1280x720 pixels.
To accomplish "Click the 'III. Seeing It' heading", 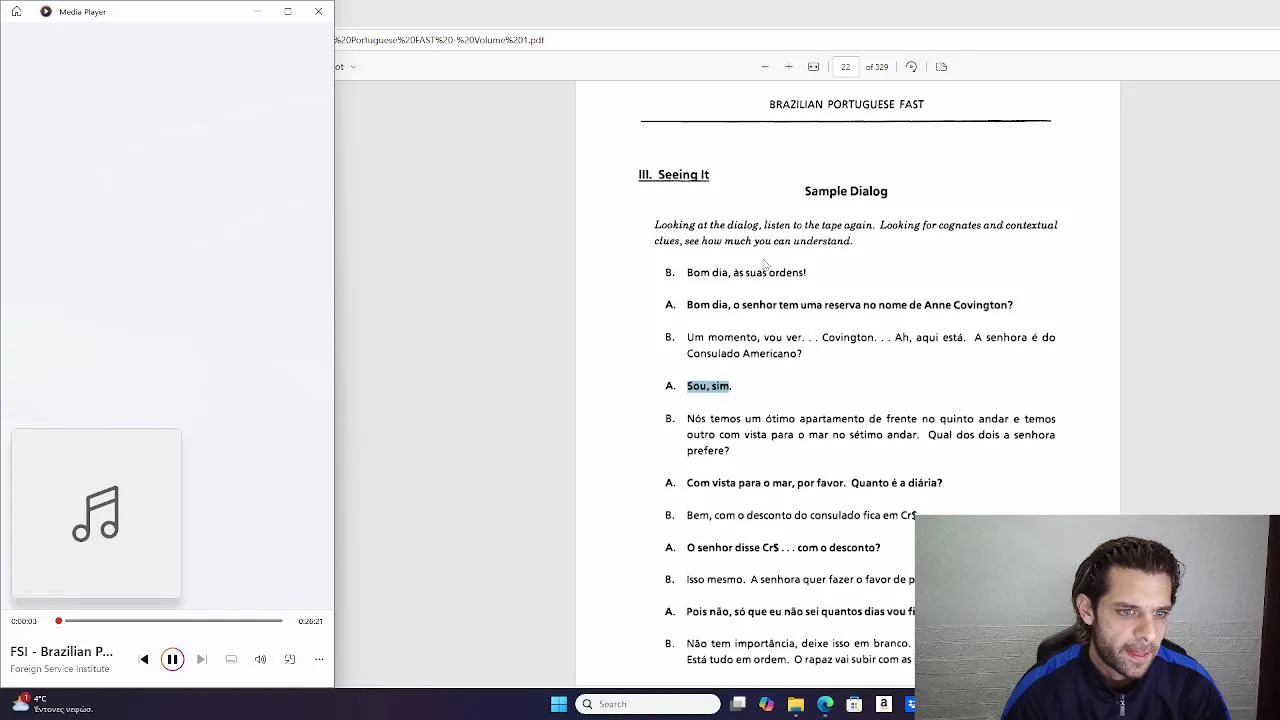I will coord(674,175).
